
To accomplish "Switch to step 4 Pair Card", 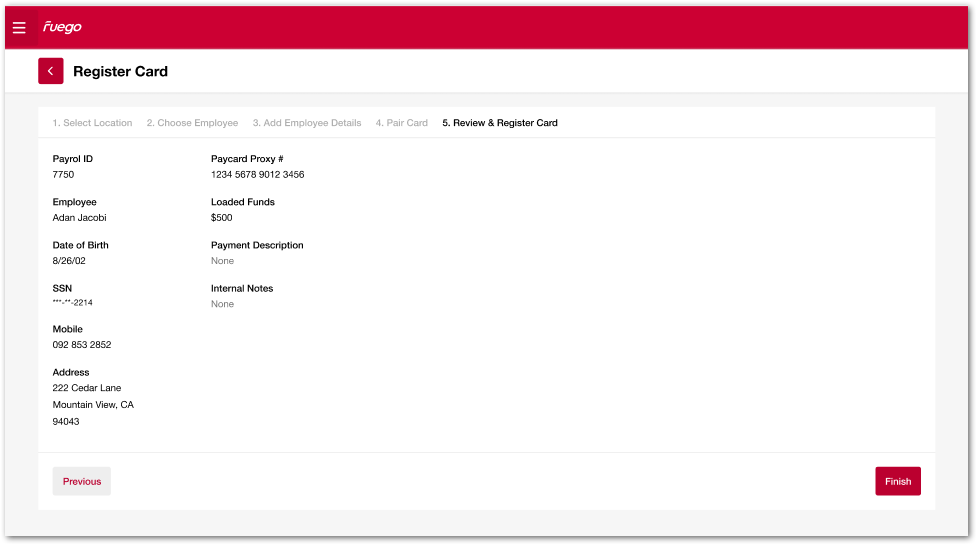I will coord(402,123).
